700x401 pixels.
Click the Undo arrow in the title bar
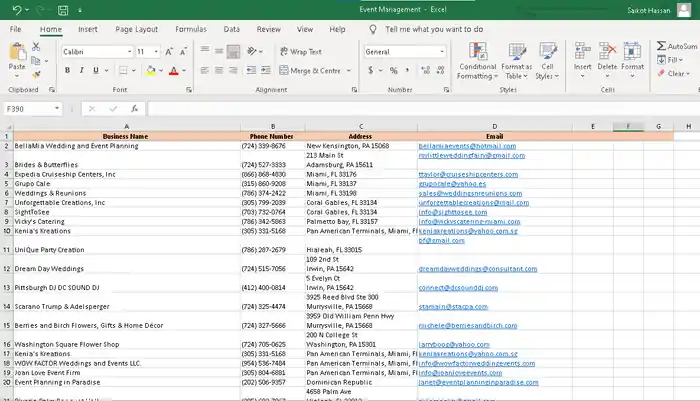(17, 9)
